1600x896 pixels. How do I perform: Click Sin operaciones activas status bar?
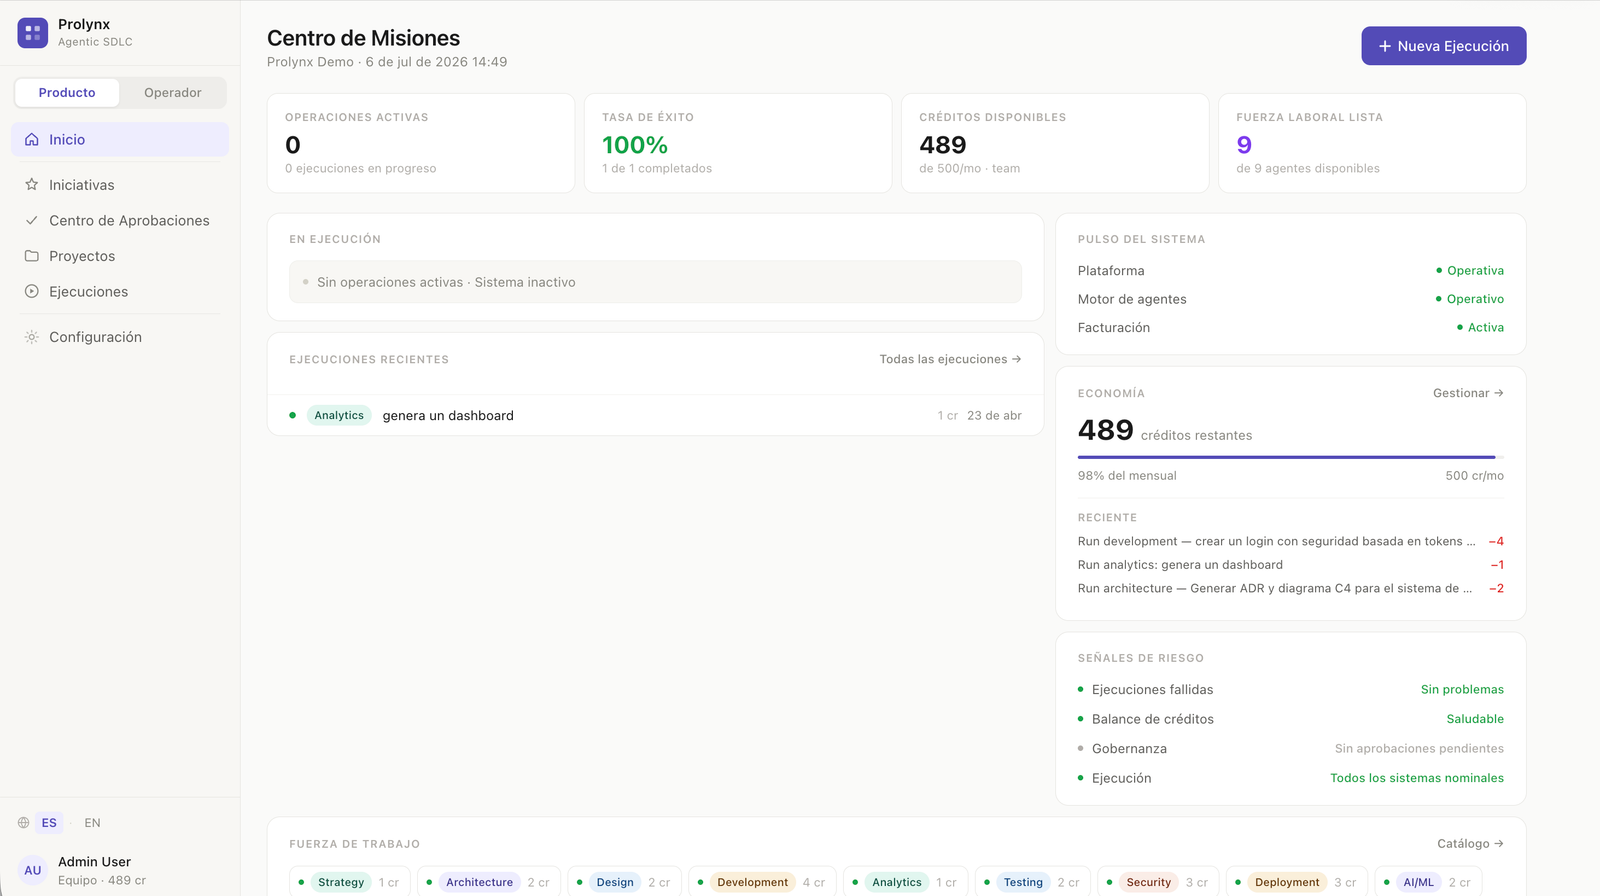click(655, 282)
